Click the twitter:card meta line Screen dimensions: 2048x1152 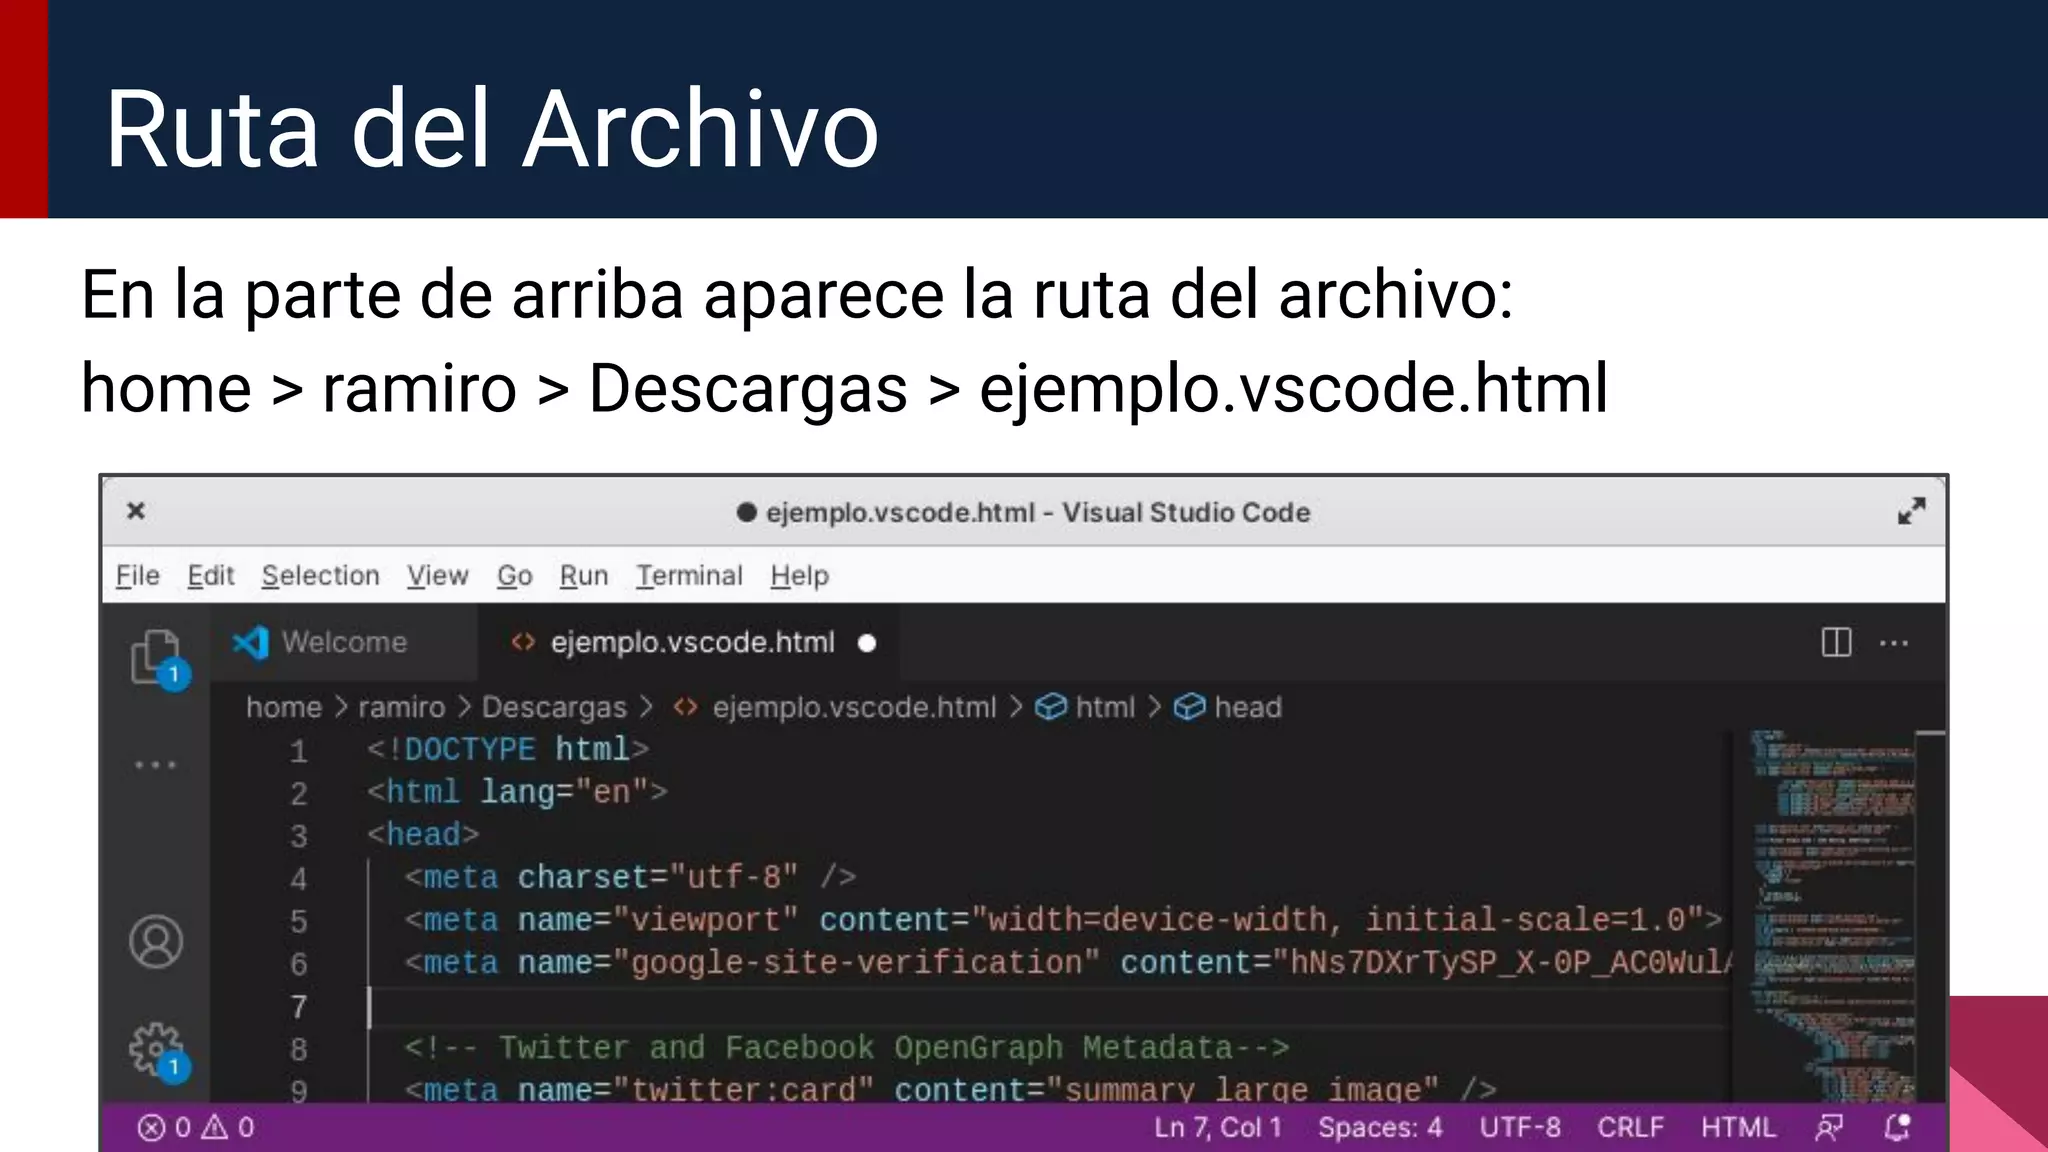click(x=950, y=1089)
